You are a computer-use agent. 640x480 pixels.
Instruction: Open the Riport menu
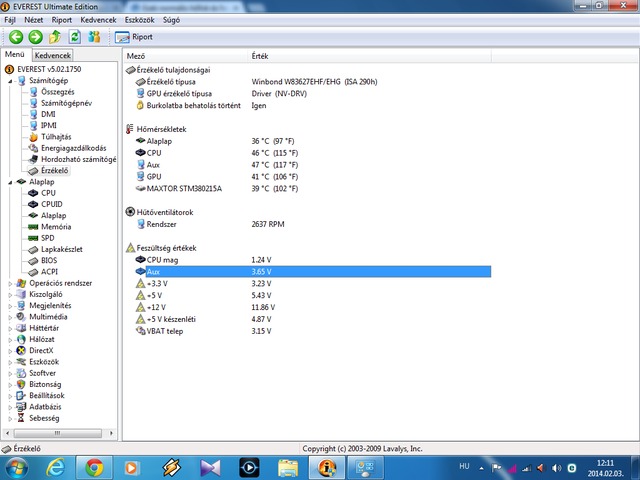62,20
